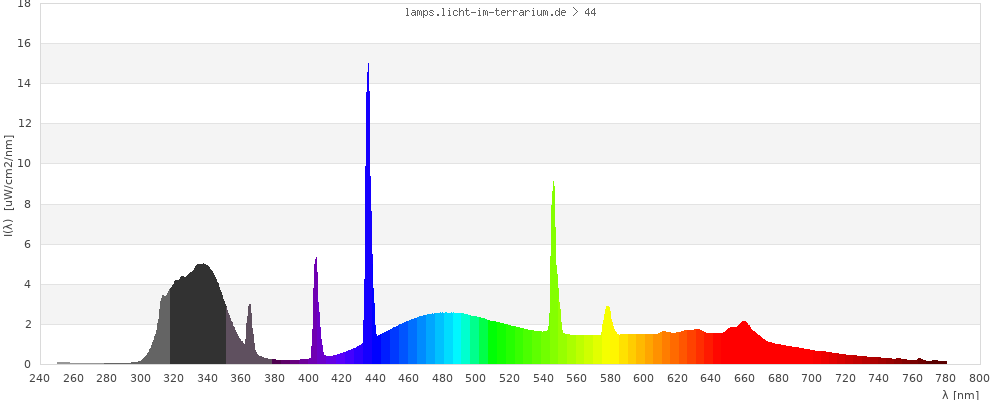
Task: Select the yellow peak near 578 nm
Action: (608, 335)
